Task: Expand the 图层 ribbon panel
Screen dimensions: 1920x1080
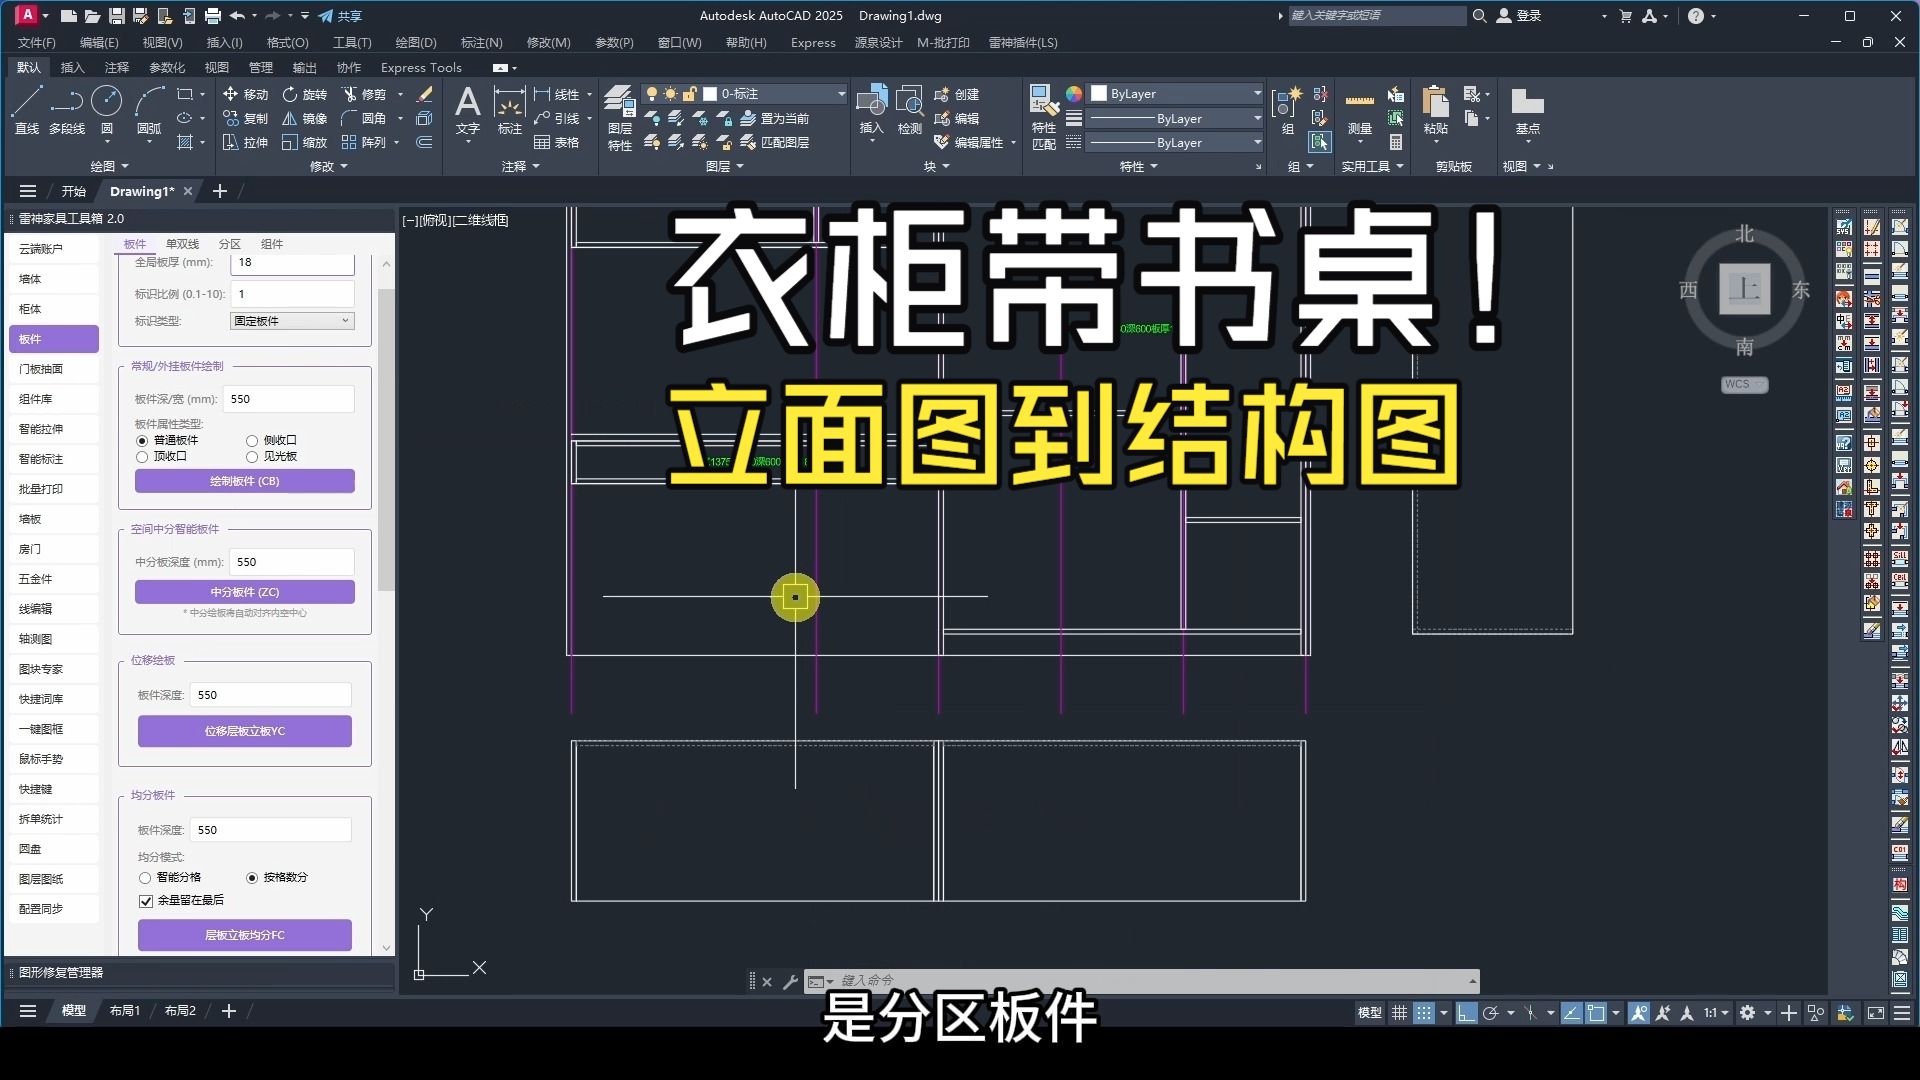Action: pos(725,166)
